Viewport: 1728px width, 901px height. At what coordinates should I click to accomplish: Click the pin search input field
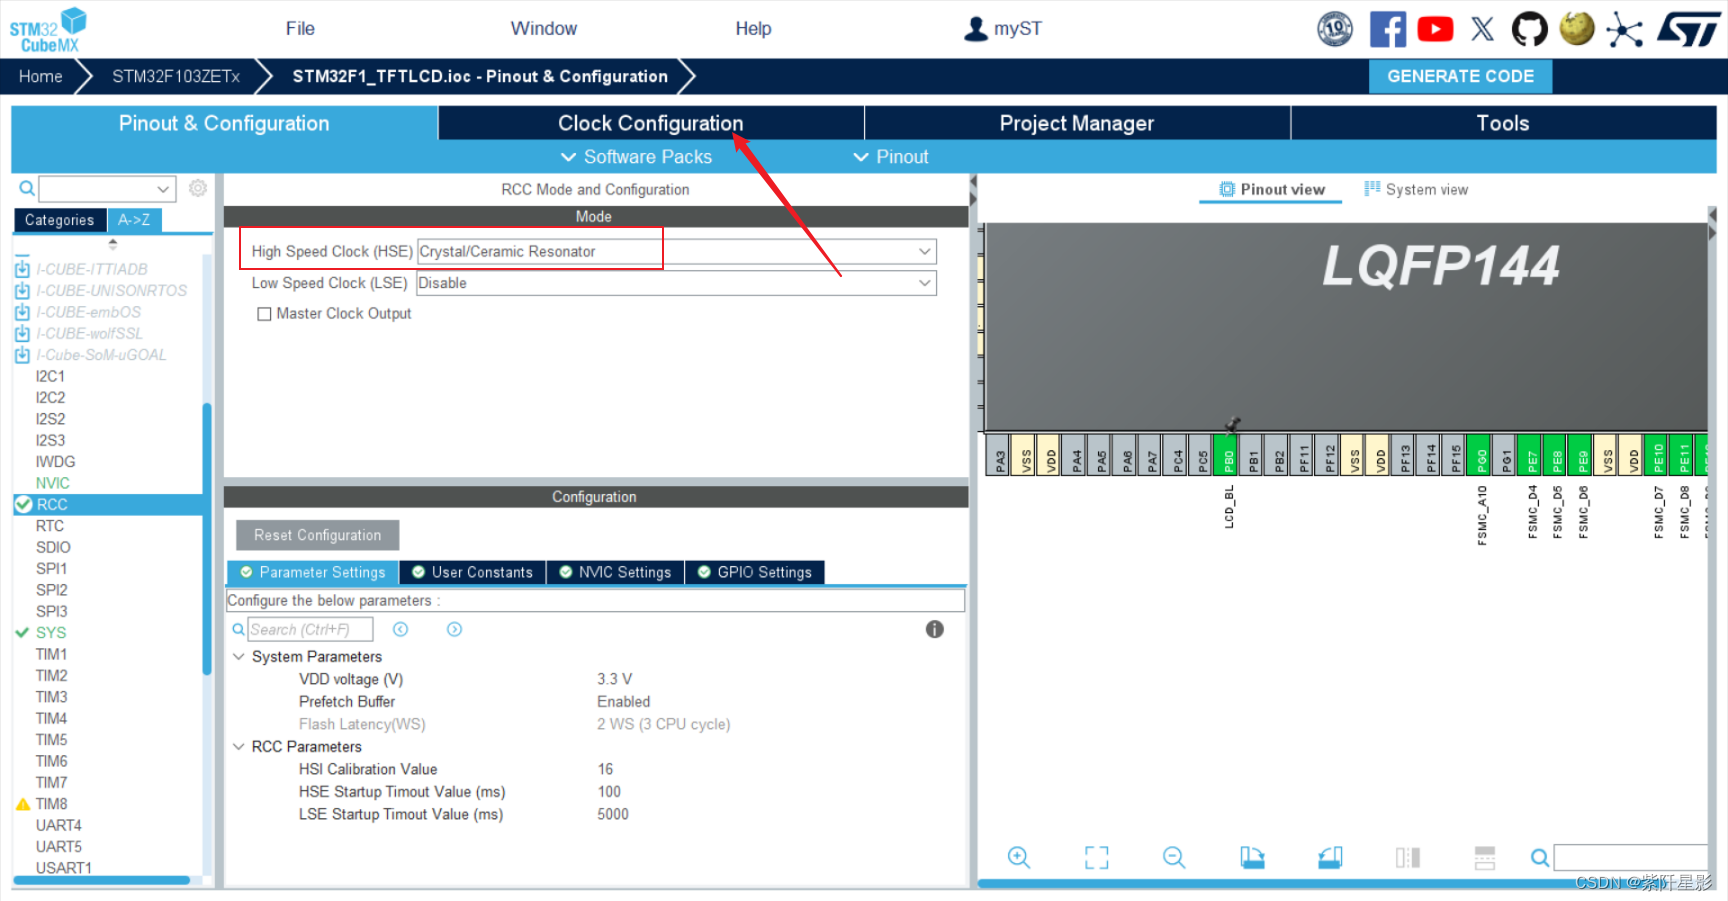1630,857
